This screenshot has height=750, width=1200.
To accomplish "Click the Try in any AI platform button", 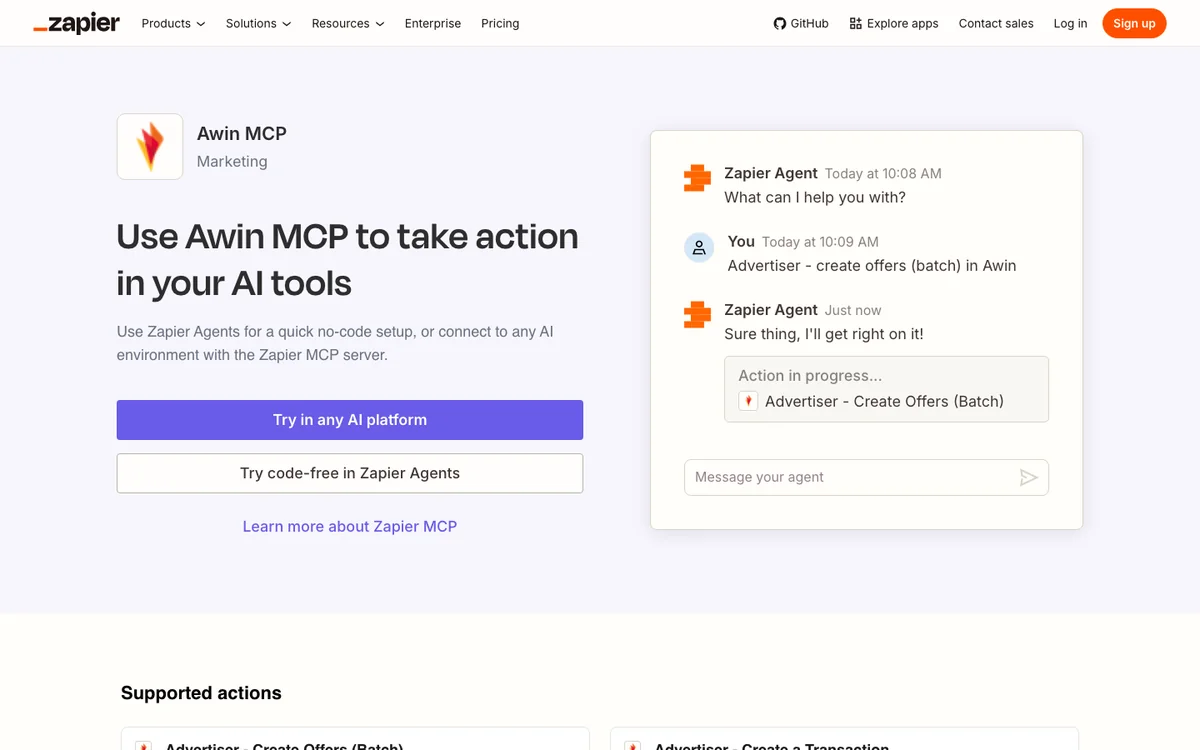I will 350,420.
